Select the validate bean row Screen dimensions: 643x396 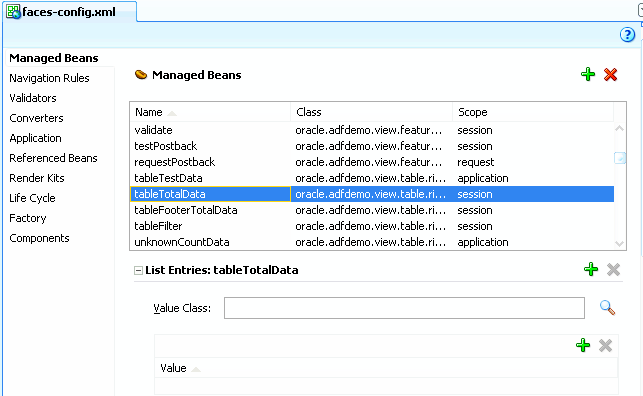click(372, 130)
